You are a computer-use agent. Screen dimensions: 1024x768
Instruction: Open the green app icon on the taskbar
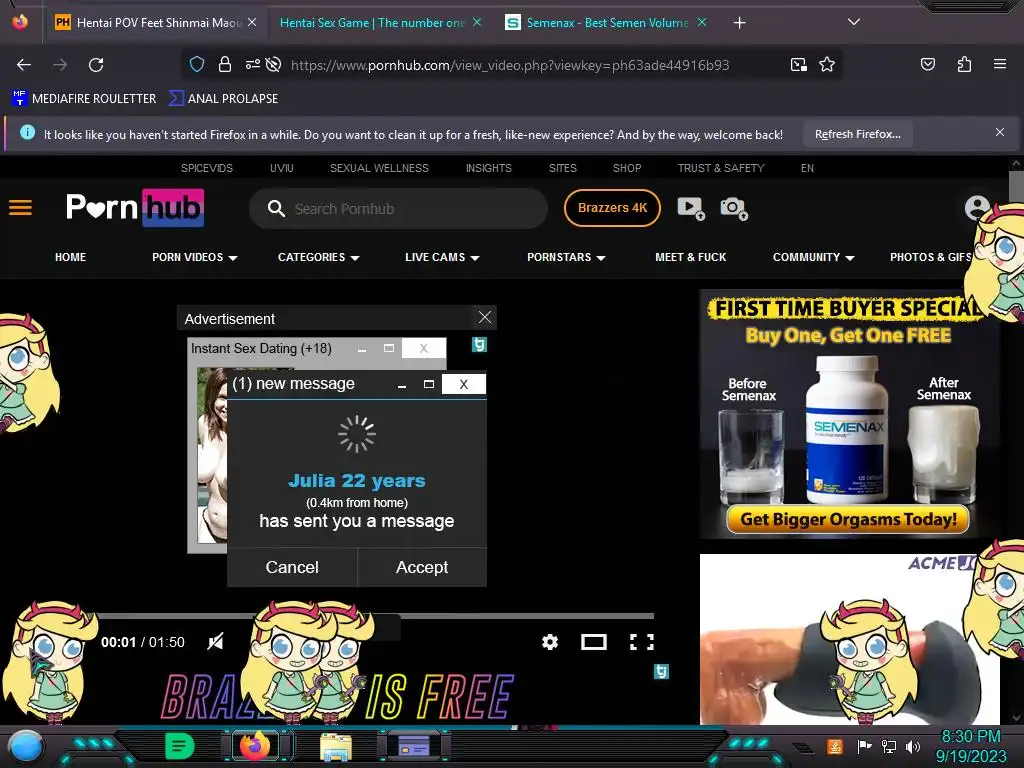179,746
